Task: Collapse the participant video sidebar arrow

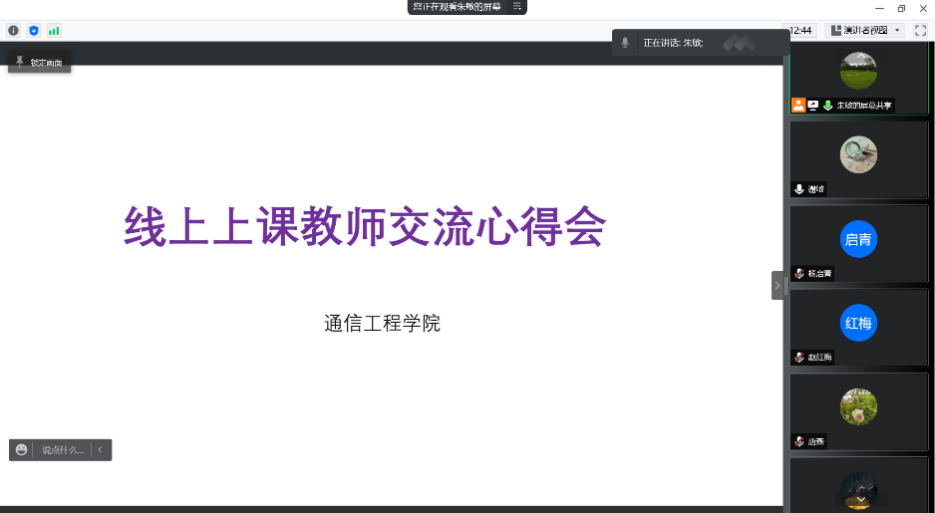Action: point(778,286)
